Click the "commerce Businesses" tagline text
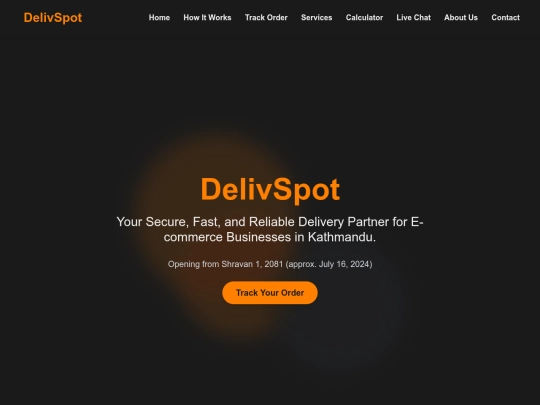 pos(227,237)
